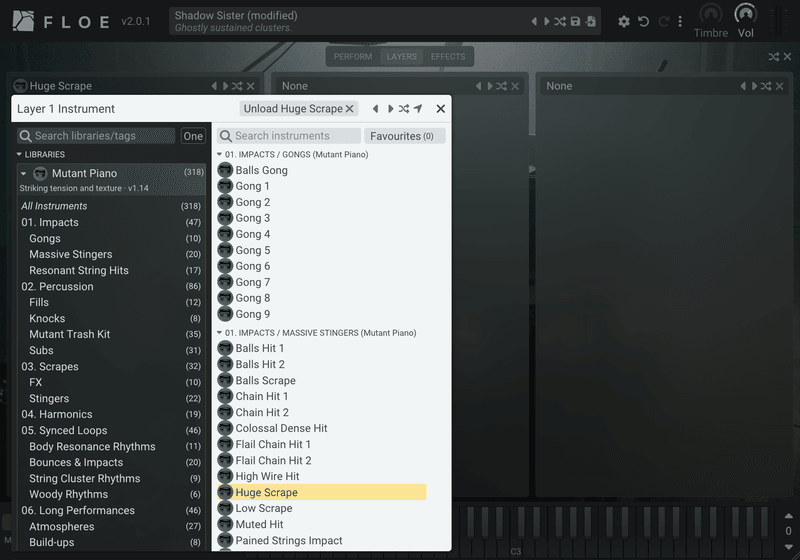
Task: Filter by 05. Synced Loops folder
Action: coord(111,430)
